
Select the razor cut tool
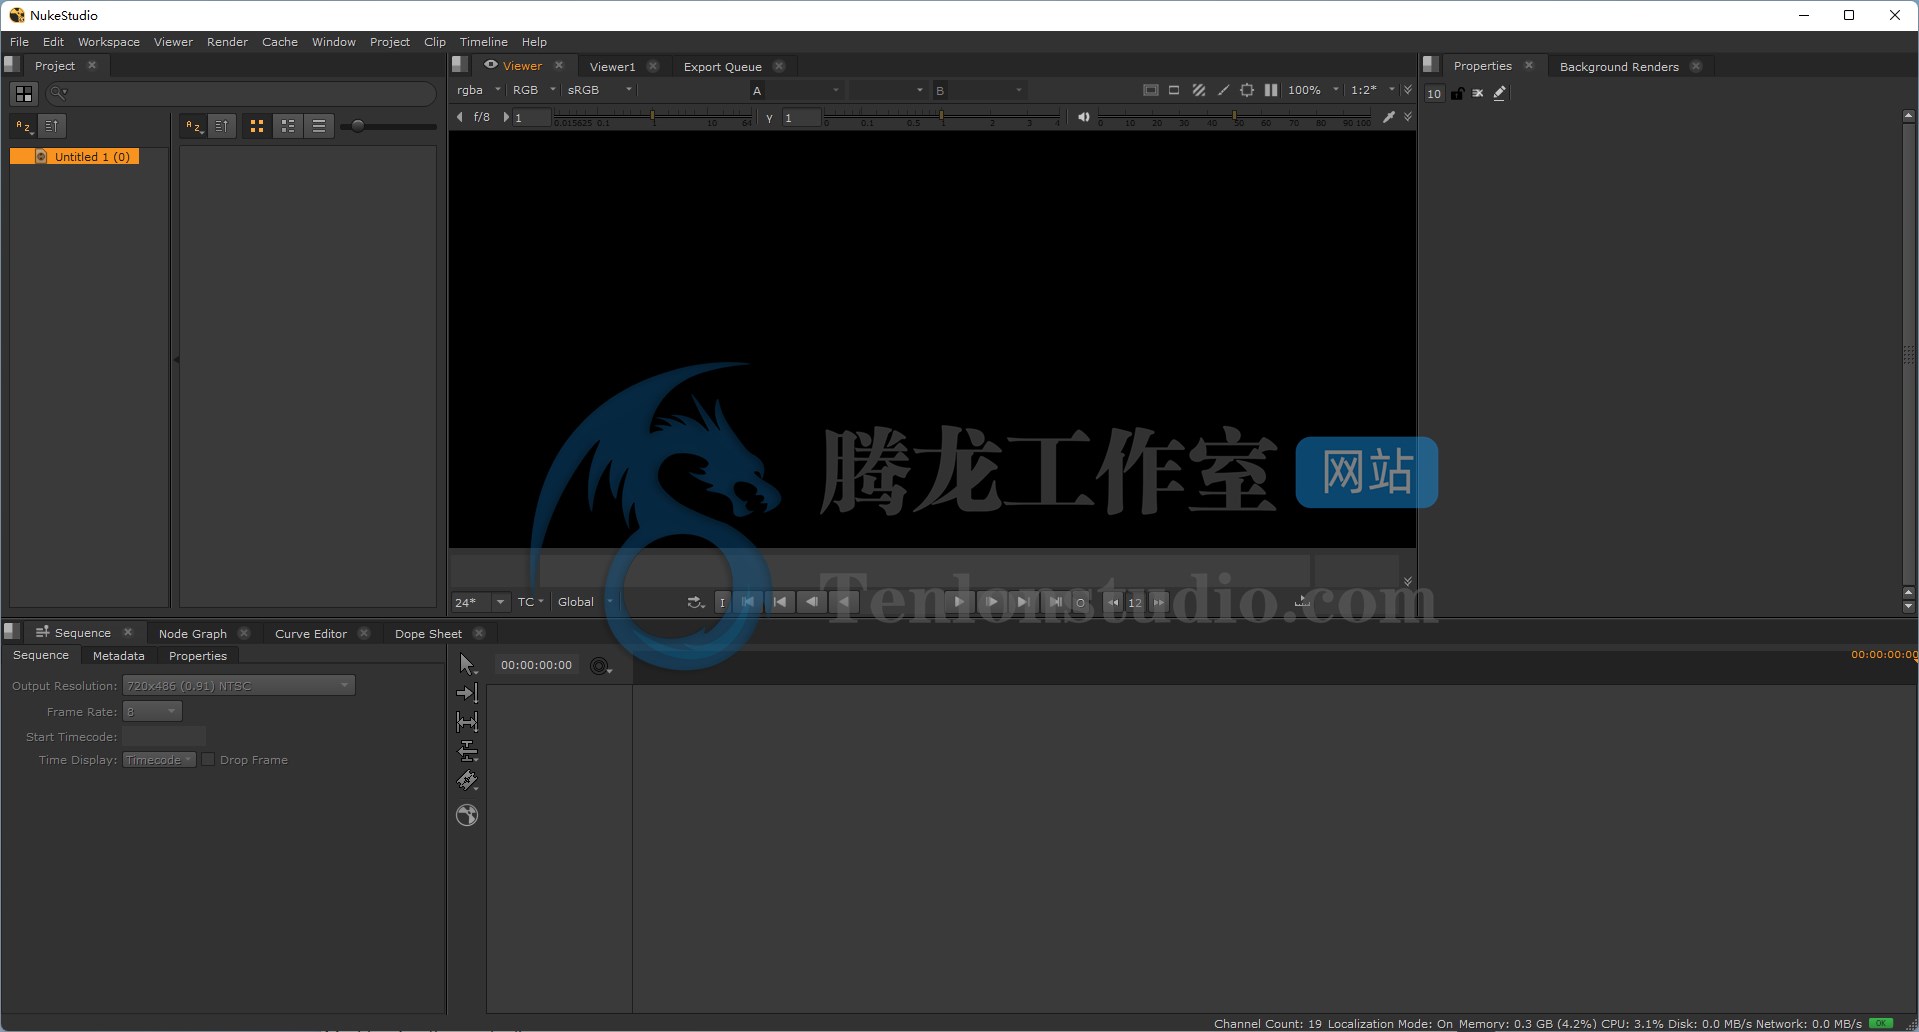tap(466, 780)
